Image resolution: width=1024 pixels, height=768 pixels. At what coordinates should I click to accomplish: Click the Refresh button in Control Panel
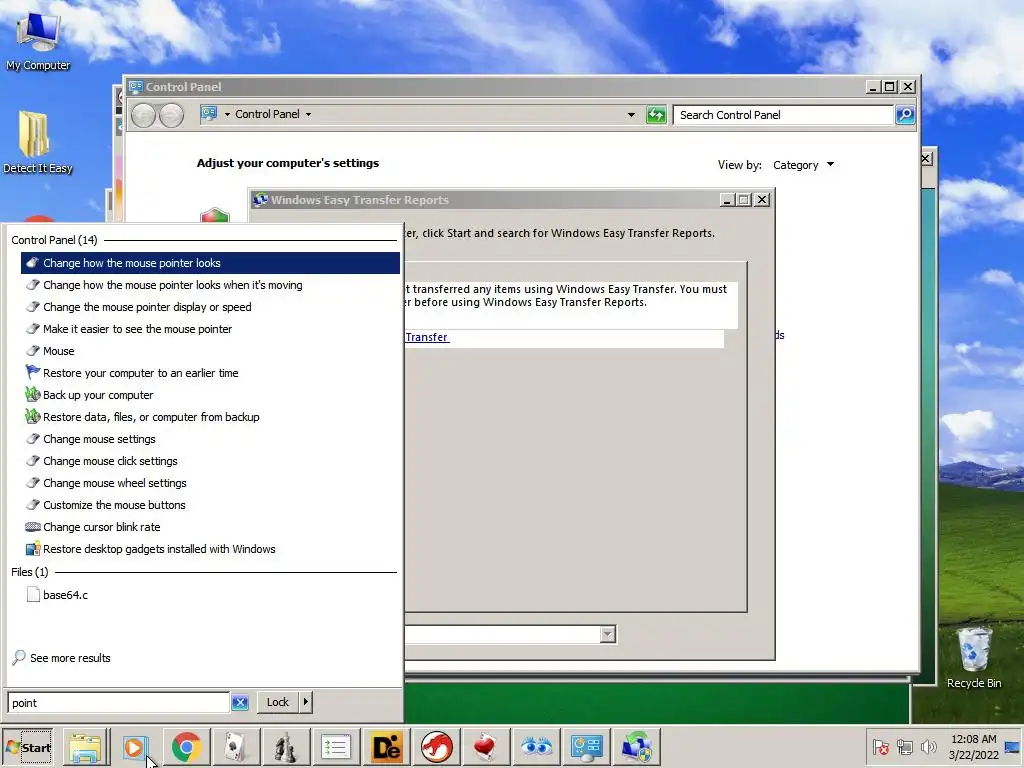point(656,115)
